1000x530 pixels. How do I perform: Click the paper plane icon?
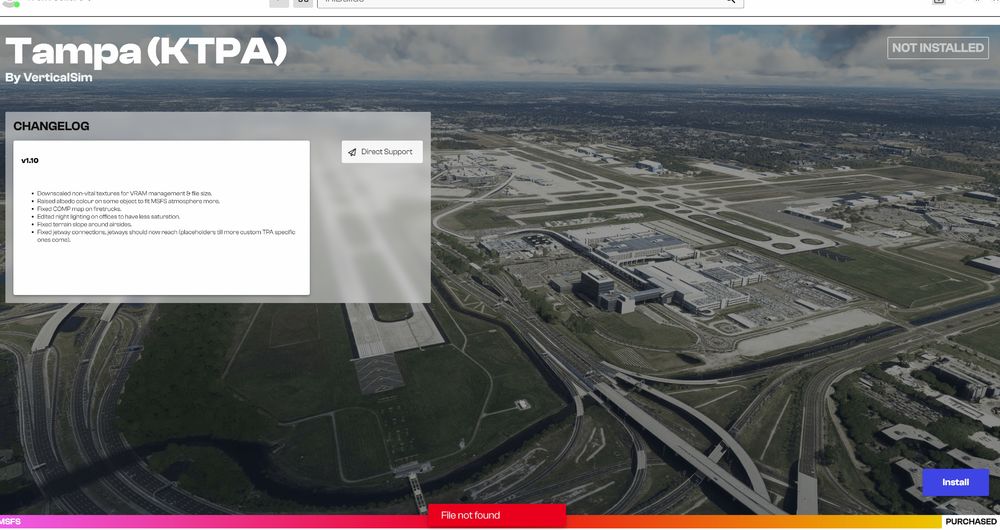(x=352, y=152)
